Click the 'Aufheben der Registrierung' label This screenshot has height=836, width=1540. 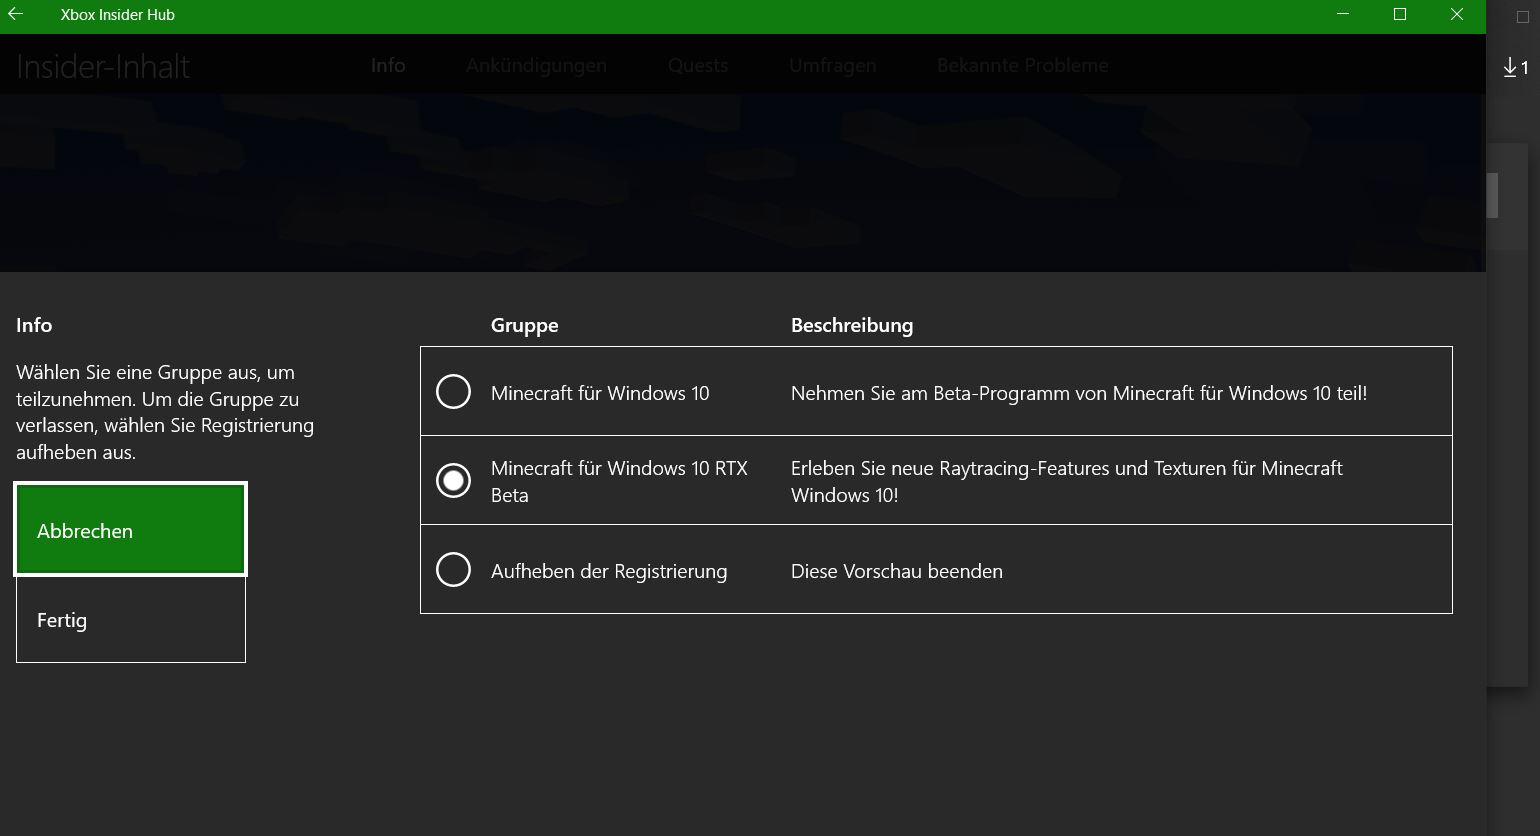(x=609, y=571)
